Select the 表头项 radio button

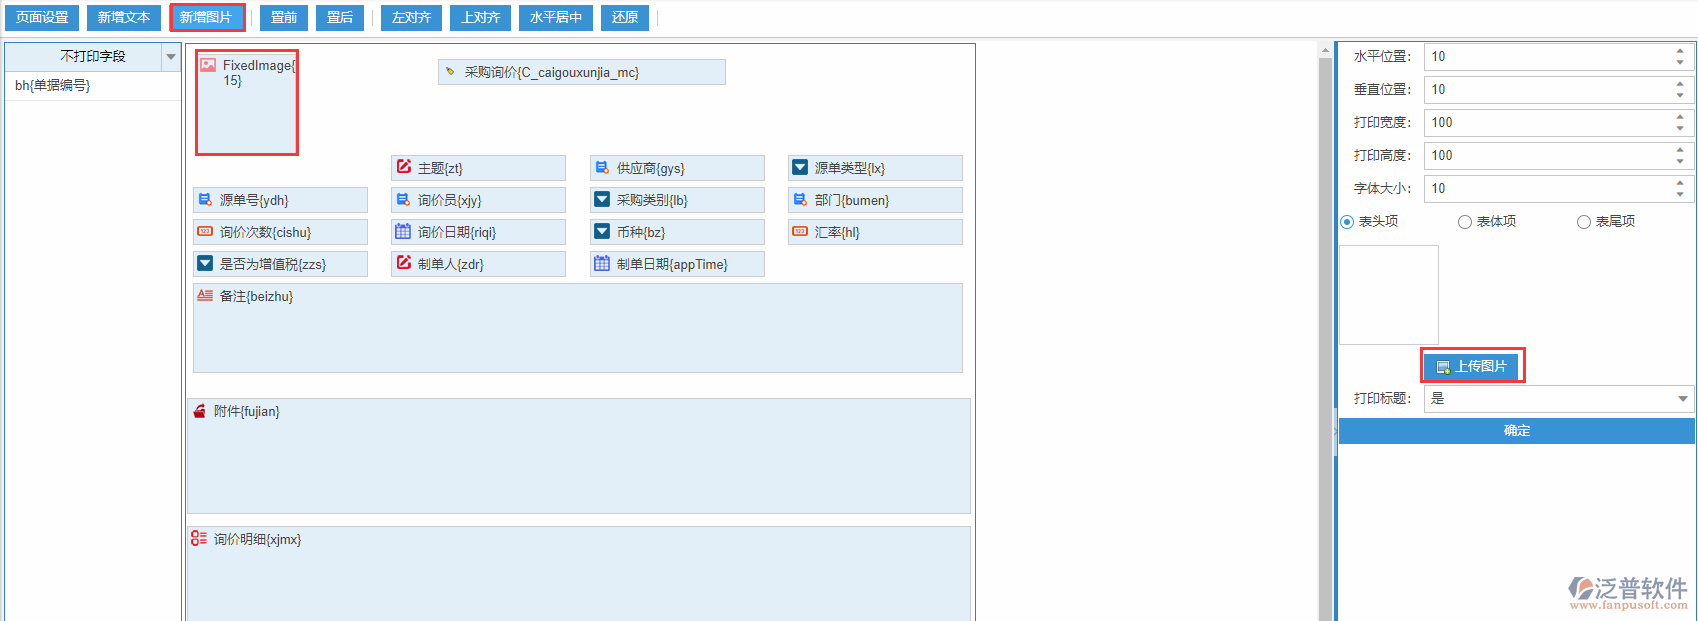coord(1347,222)
